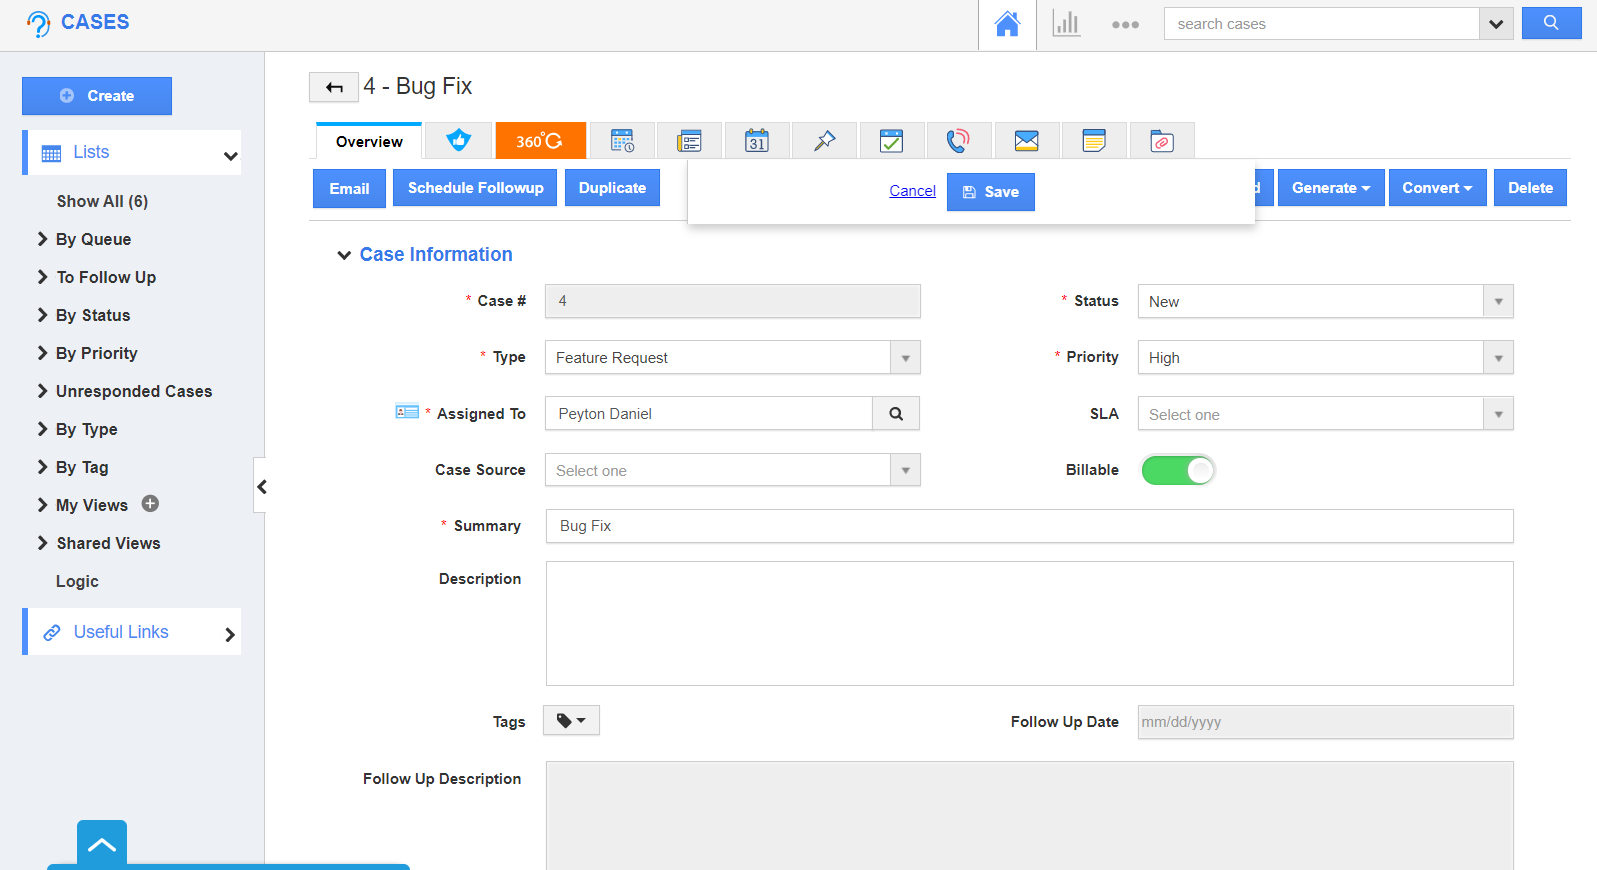
Task: Click the Save button
Action: 990,192
